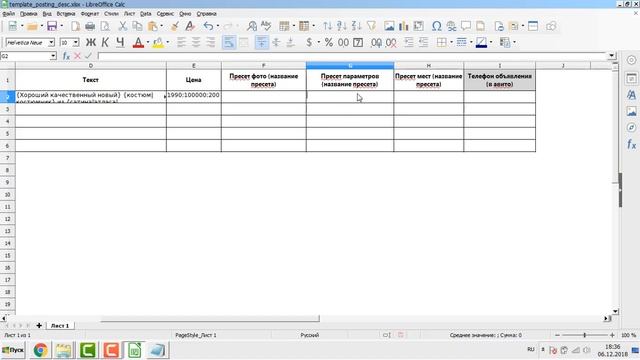Click Sort Ascending icon
640x360 pixels.
[342, 26]
